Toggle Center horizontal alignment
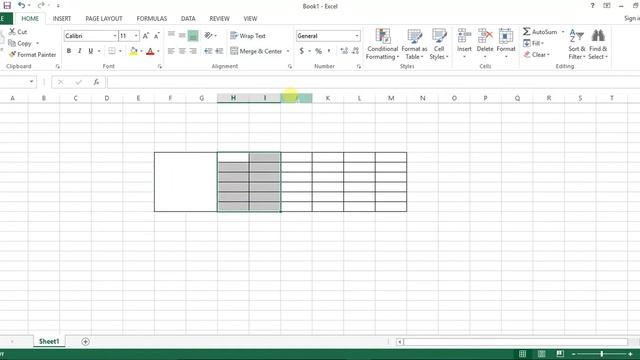 182,51
